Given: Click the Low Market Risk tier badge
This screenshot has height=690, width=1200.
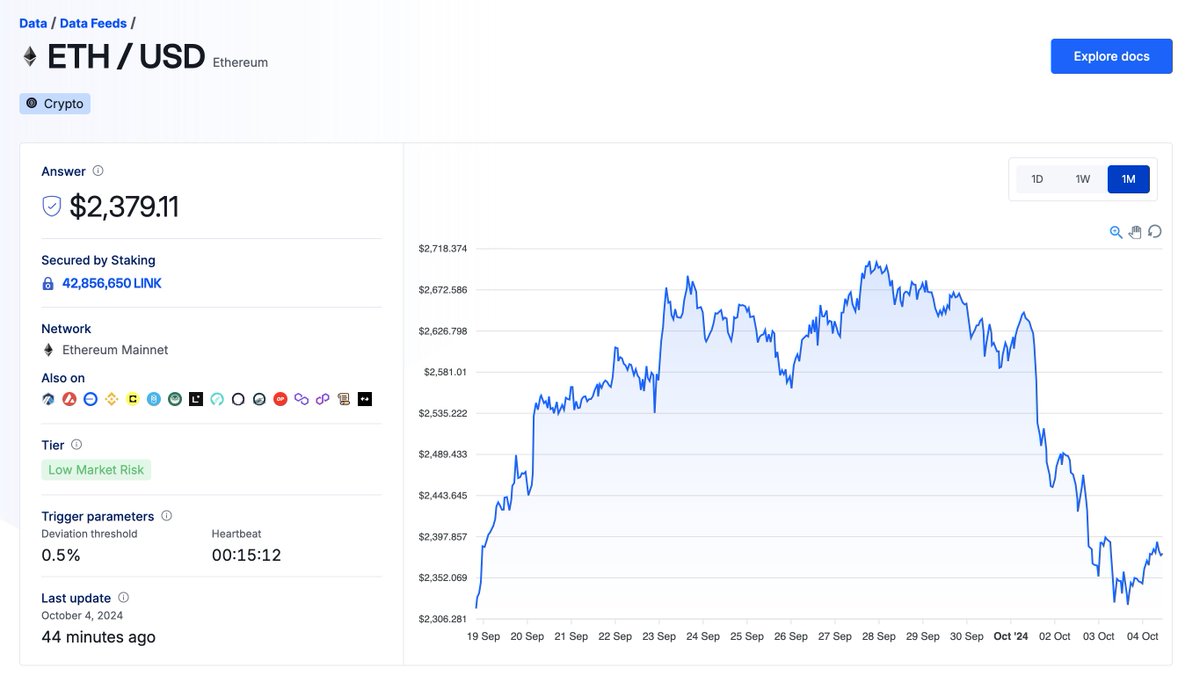Looking at the screenshot, I should (x=96, y=470).
